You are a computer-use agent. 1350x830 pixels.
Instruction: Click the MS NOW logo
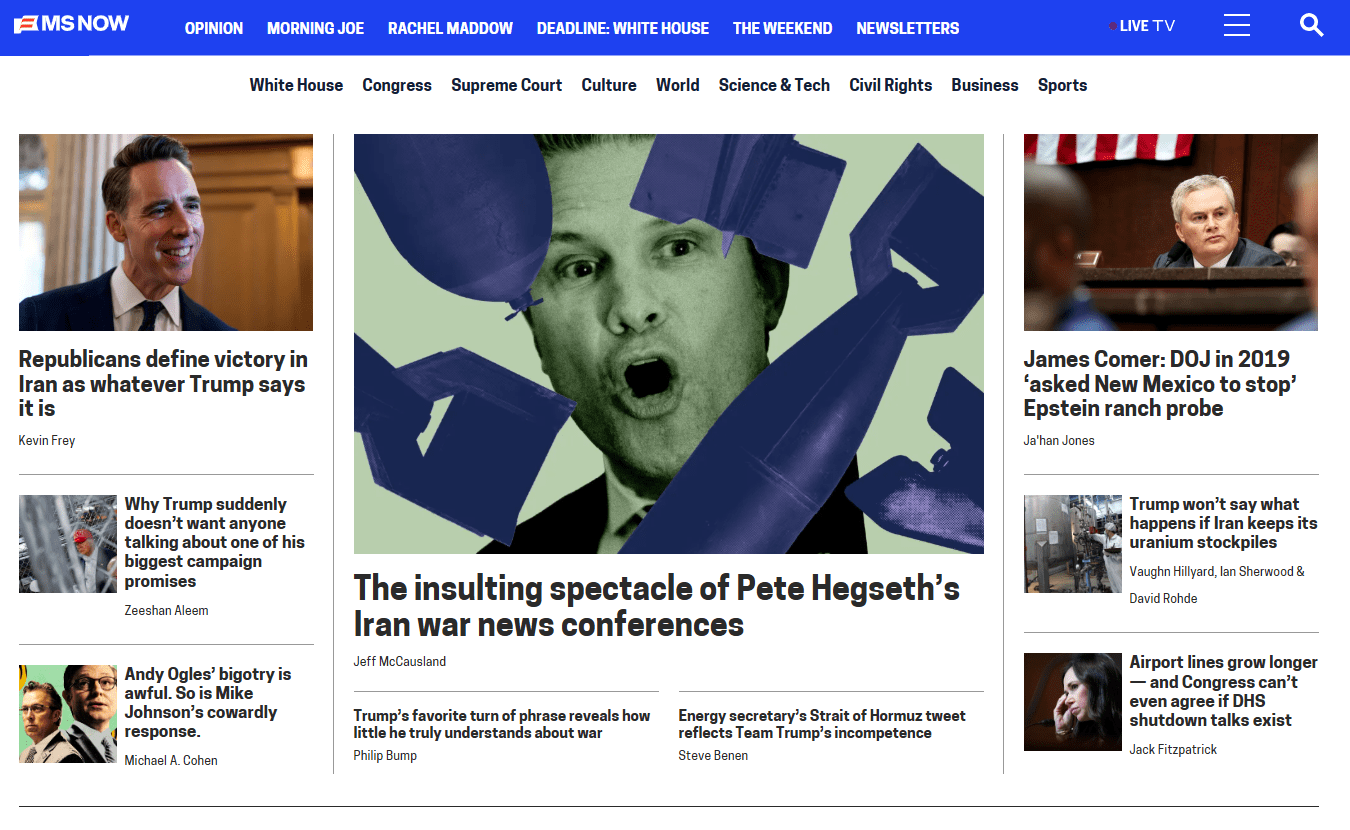pos(71,24)
